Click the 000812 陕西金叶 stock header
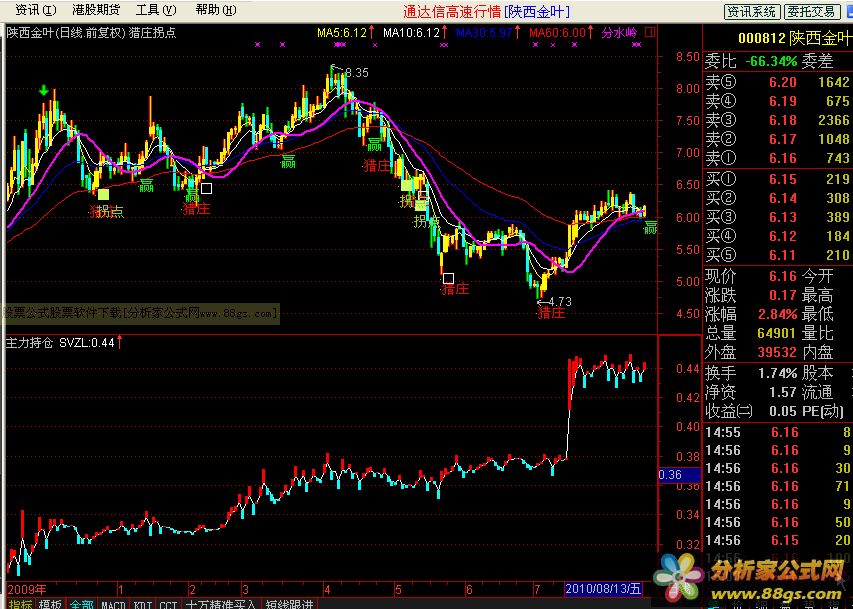Screen dimensions: 853x609 (794, 38)
